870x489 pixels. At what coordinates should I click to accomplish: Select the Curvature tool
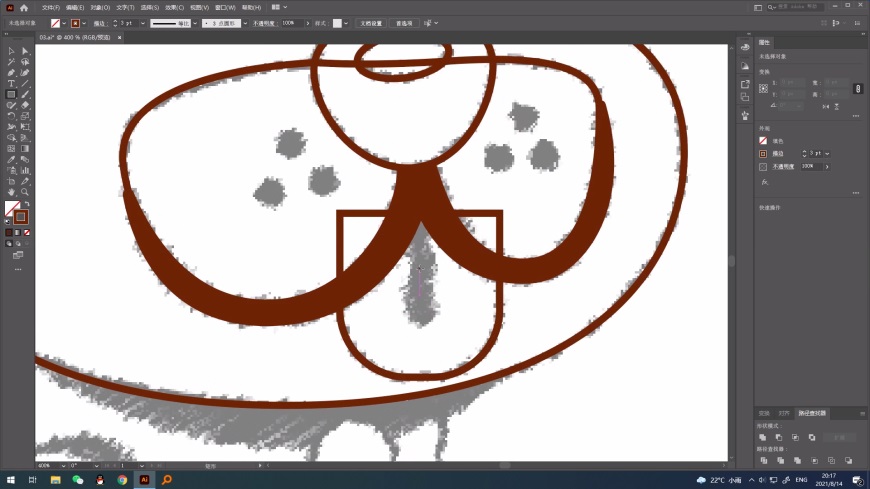click(25, 73)
